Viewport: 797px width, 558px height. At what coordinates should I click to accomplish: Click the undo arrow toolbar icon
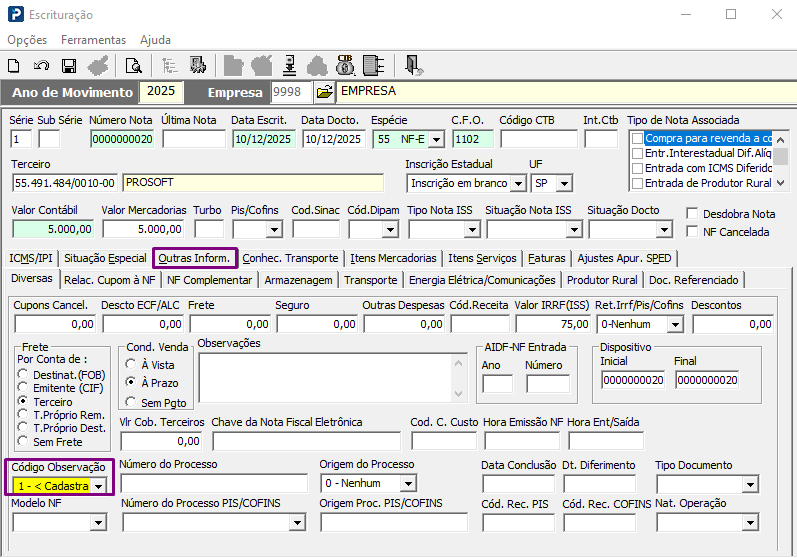pyautogui.click(x=41, y=66)
